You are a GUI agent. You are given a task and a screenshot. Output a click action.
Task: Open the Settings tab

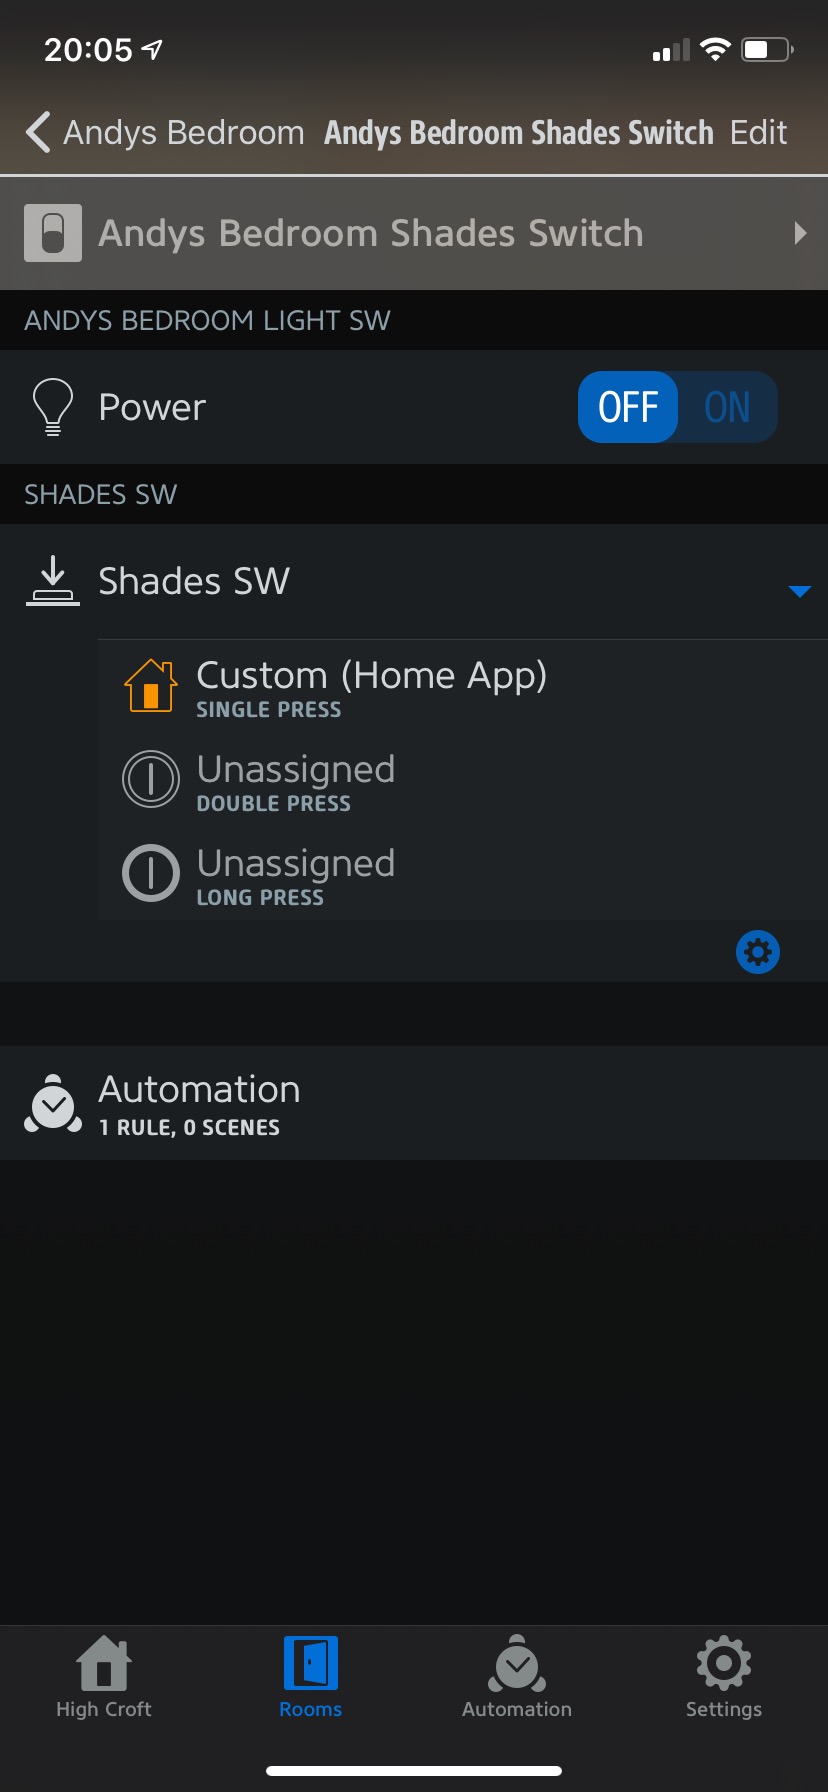(724, 1678)
